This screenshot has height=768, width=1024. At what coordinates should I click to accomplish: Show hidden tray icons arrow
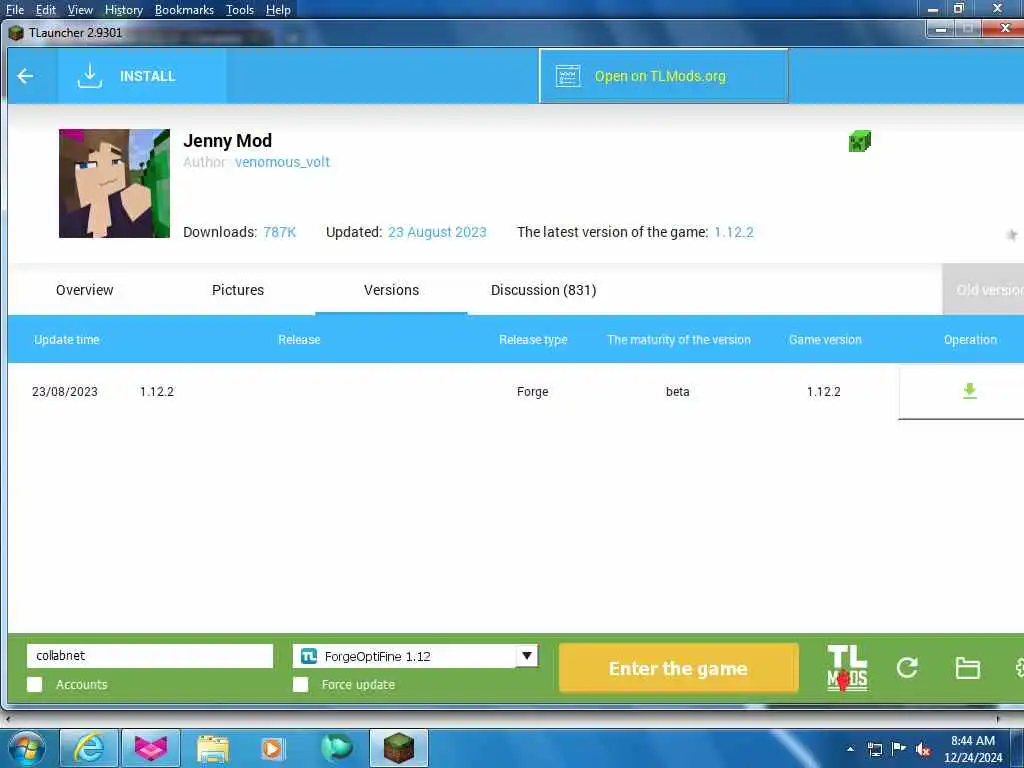(x=850, y=749)
